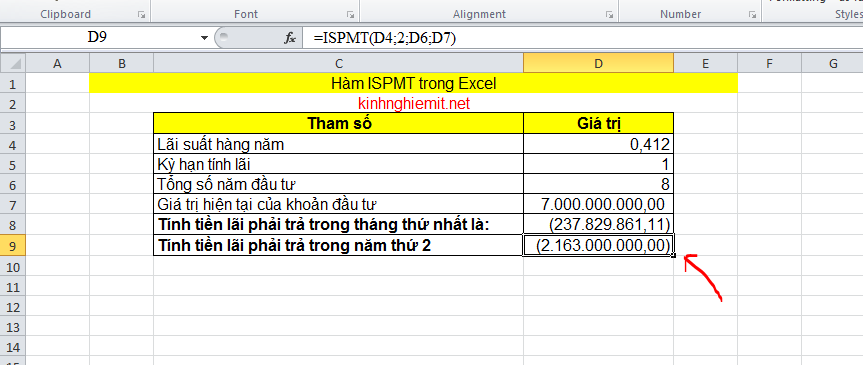Select row 6 header

point(13,184)
